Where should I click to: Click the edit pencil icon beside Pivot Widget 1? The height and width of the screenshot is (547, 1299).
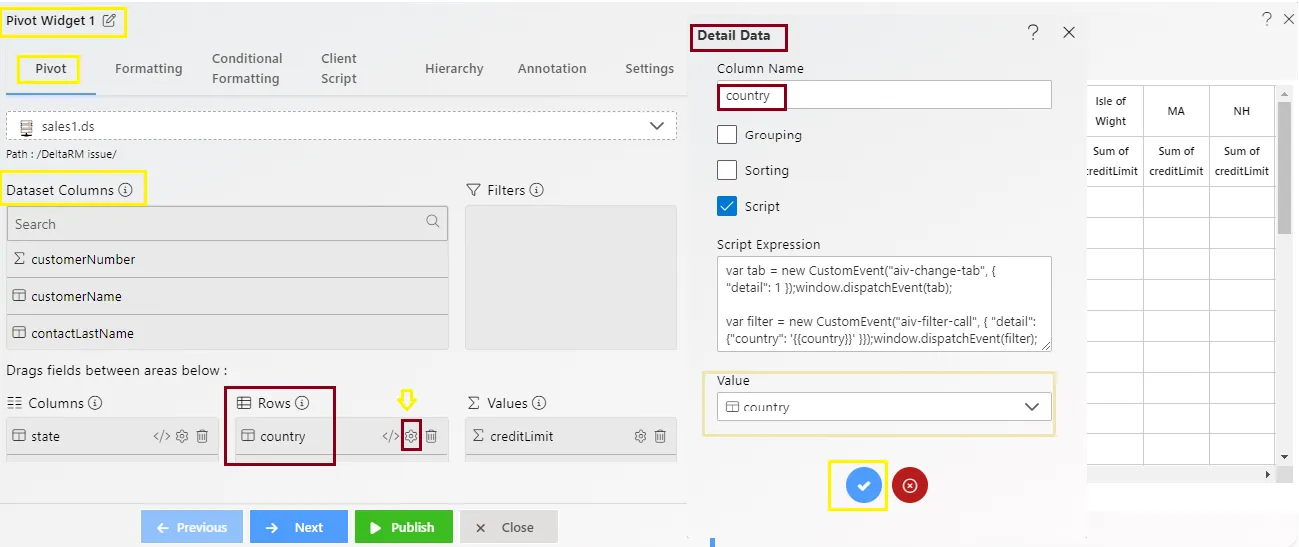point(109,21)
